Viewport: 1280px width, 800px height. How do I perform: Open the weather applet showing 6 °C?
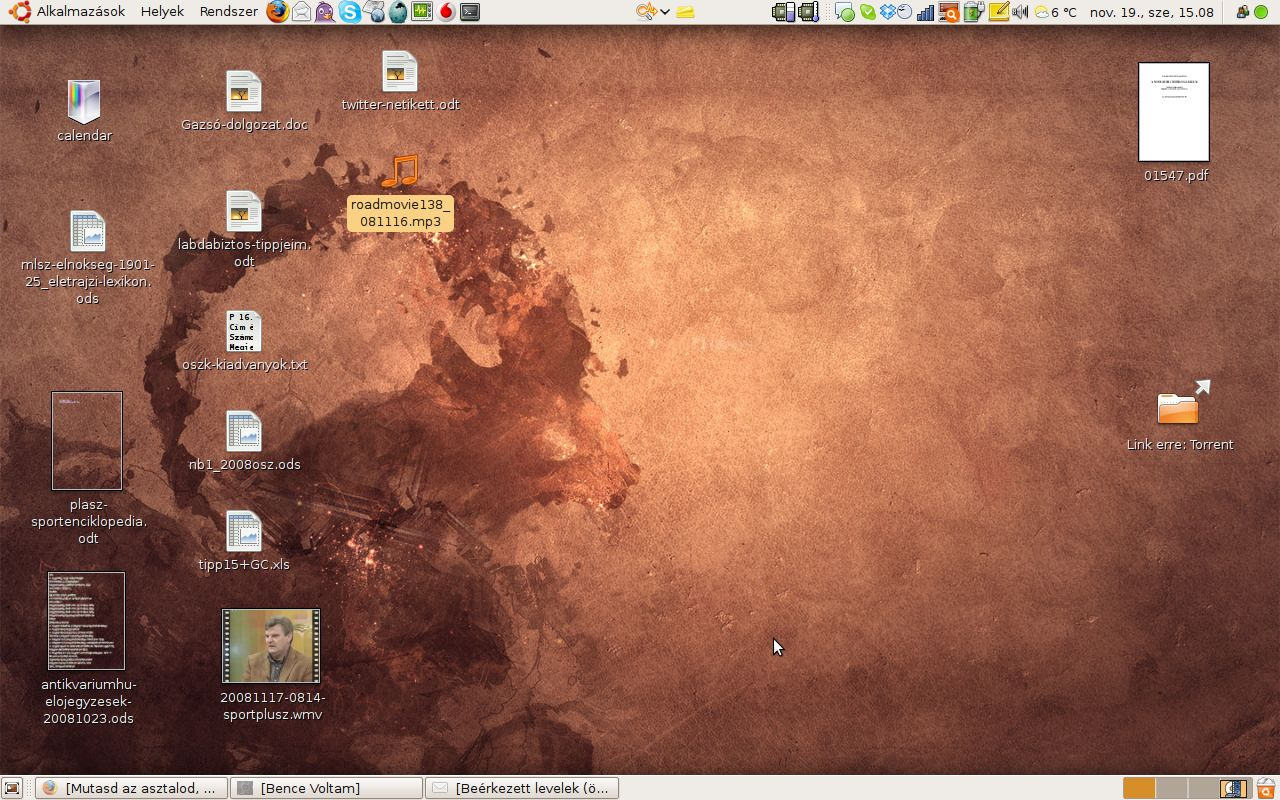tap(1056, 12)
